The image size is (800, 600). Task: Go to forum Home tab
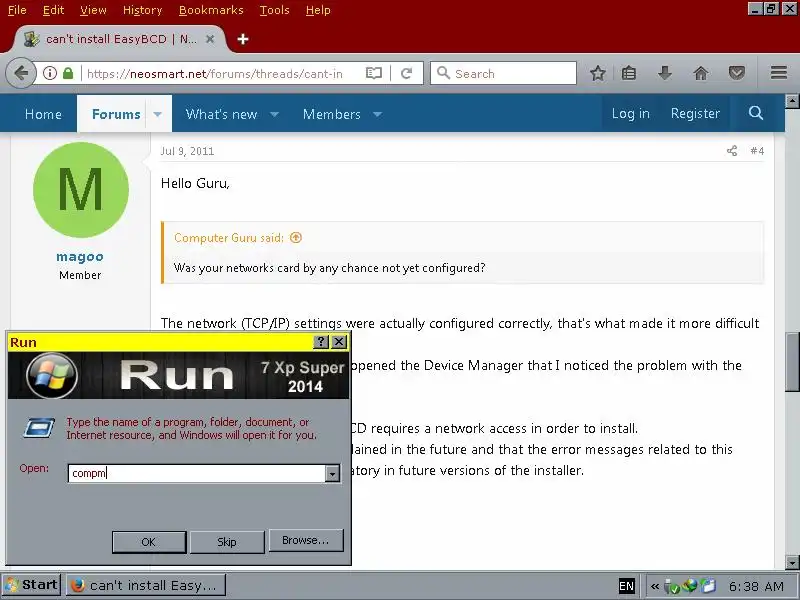tap(43, 114)
